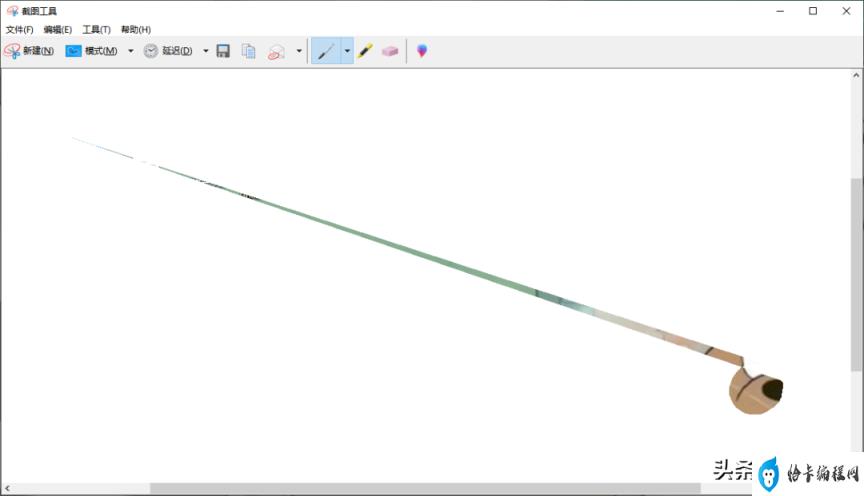The height and width of the screenshot is (496, 864).
Task: Maximize the Snipping Tool window
Action: [813, 11]
